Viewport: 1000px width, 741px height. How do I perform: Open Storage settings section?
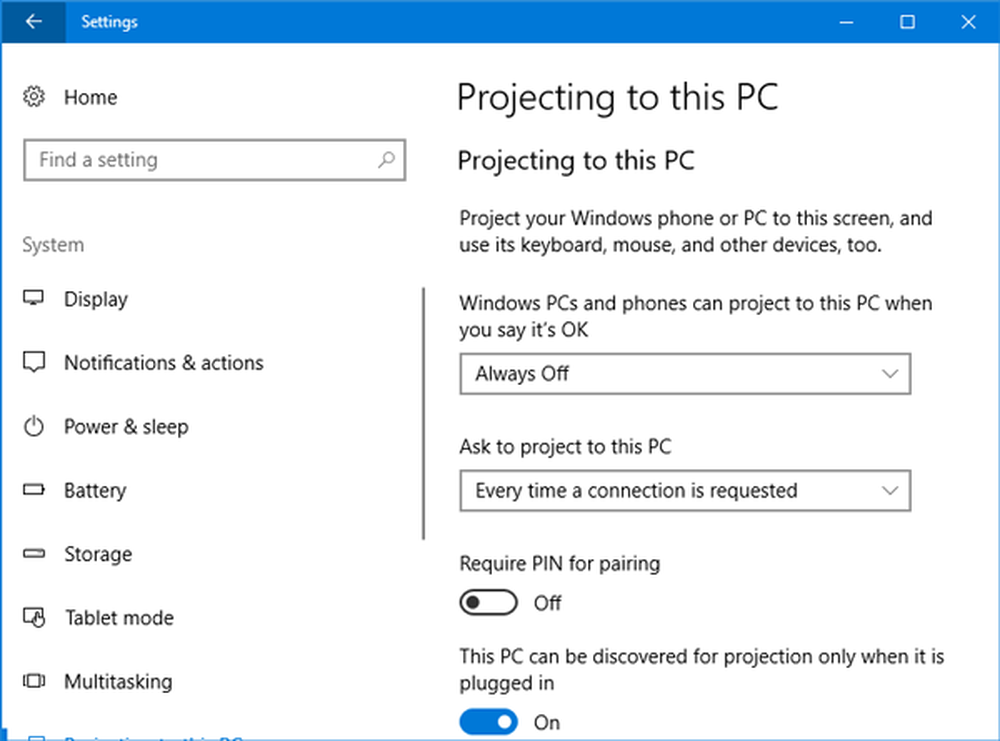[x=98, y=554]
